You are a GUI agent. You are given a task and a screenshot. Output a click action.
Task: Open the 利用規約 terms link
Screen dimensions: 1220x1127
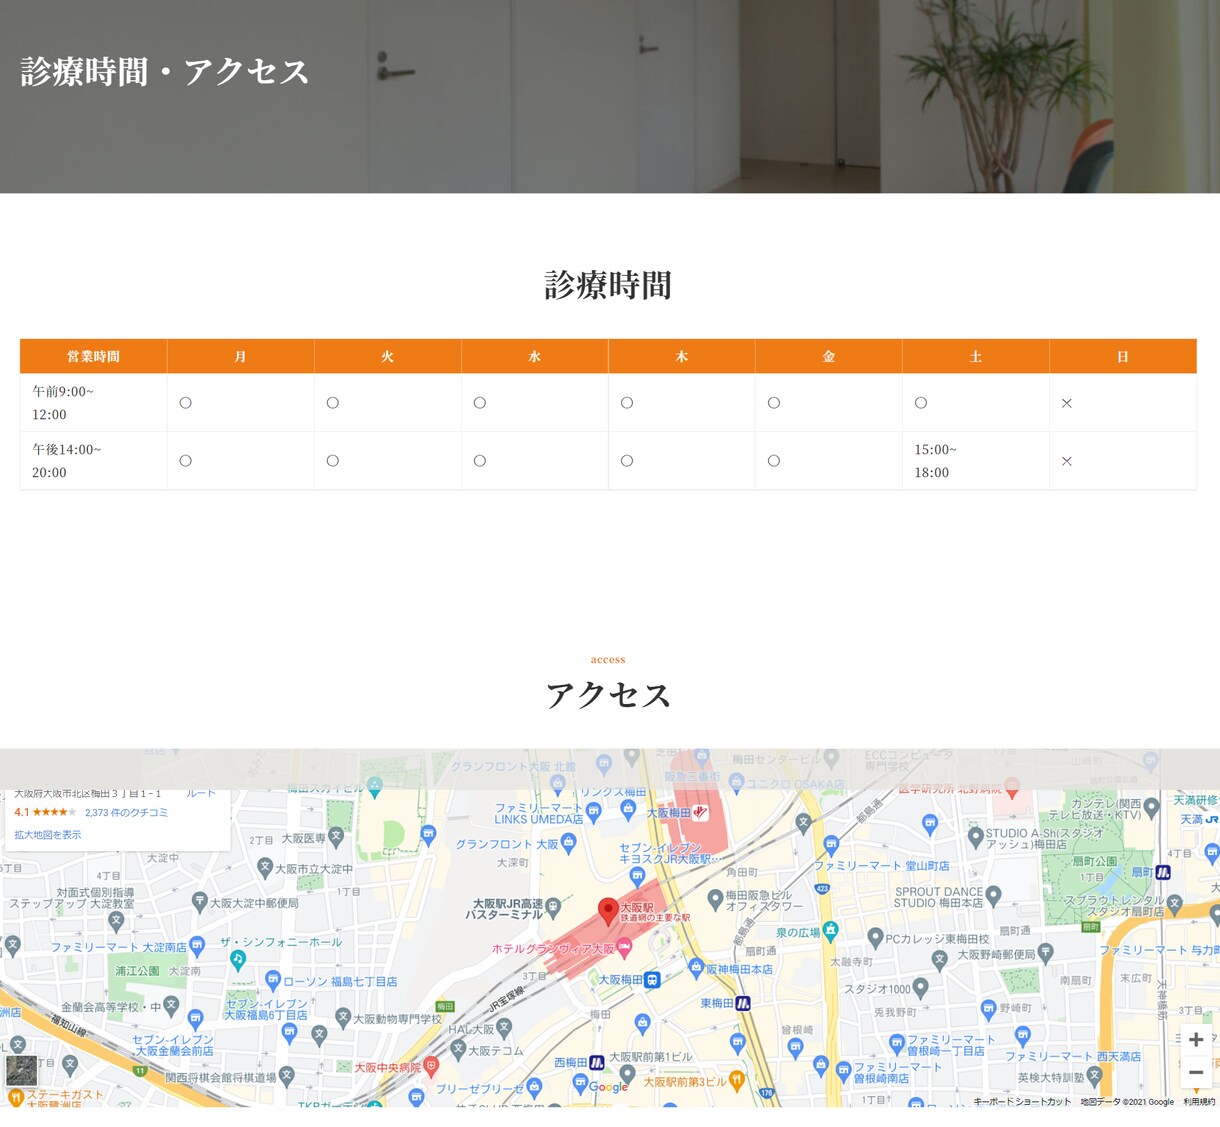pos(1199,1102)
